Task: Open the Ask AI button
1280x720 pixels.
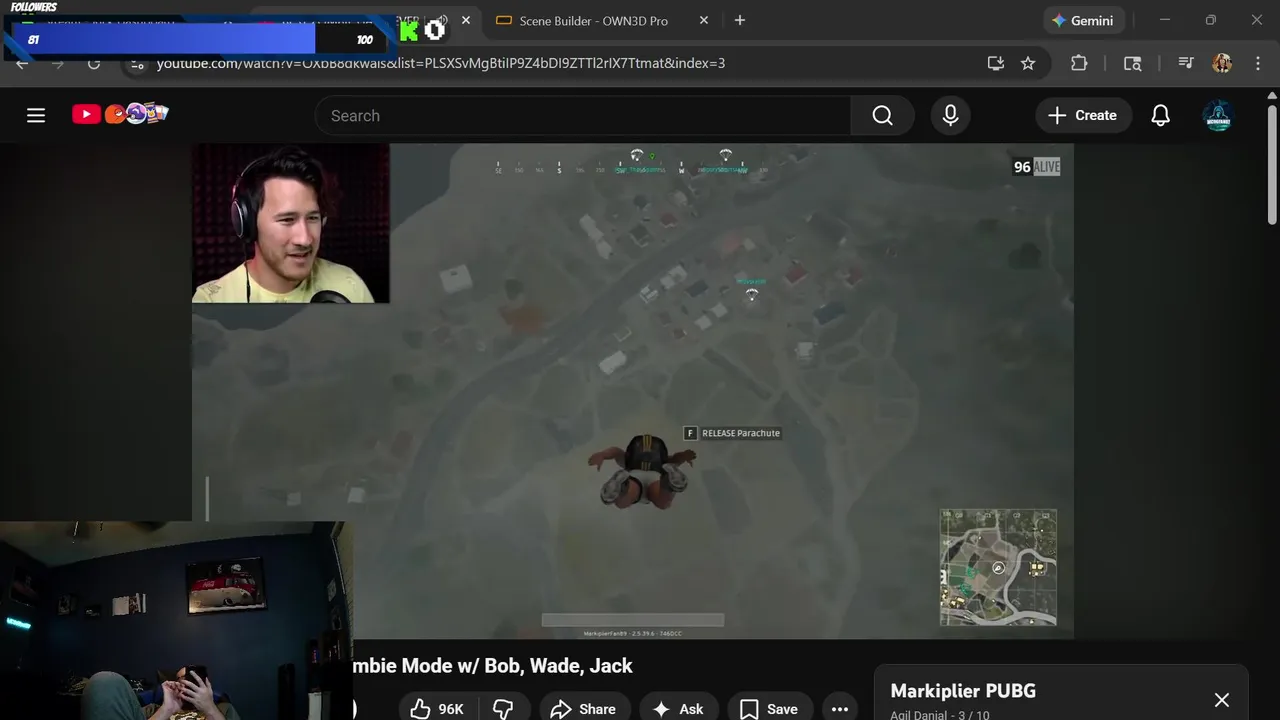Action: (678, 708)
